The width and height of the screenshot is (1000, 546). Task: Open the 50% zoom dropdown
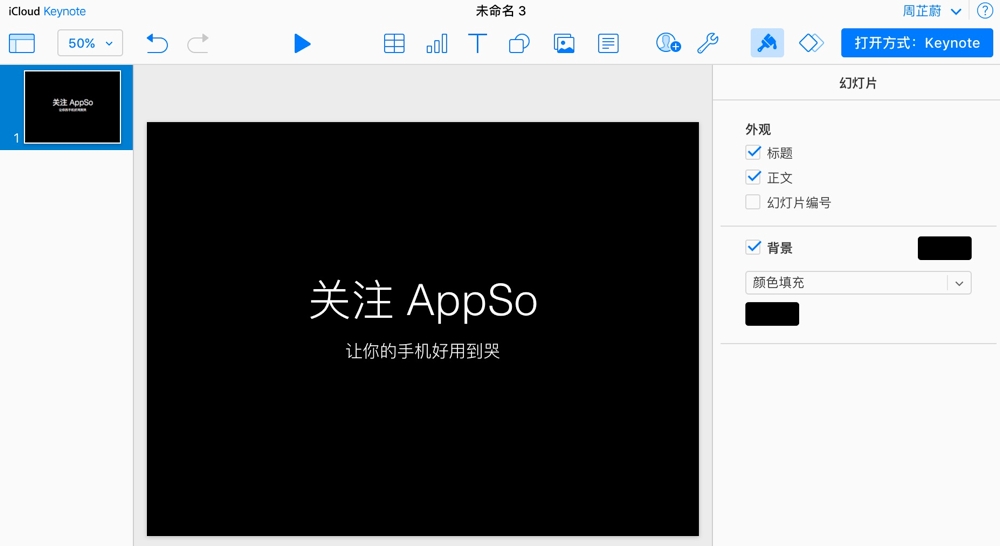tap(90, 43)
